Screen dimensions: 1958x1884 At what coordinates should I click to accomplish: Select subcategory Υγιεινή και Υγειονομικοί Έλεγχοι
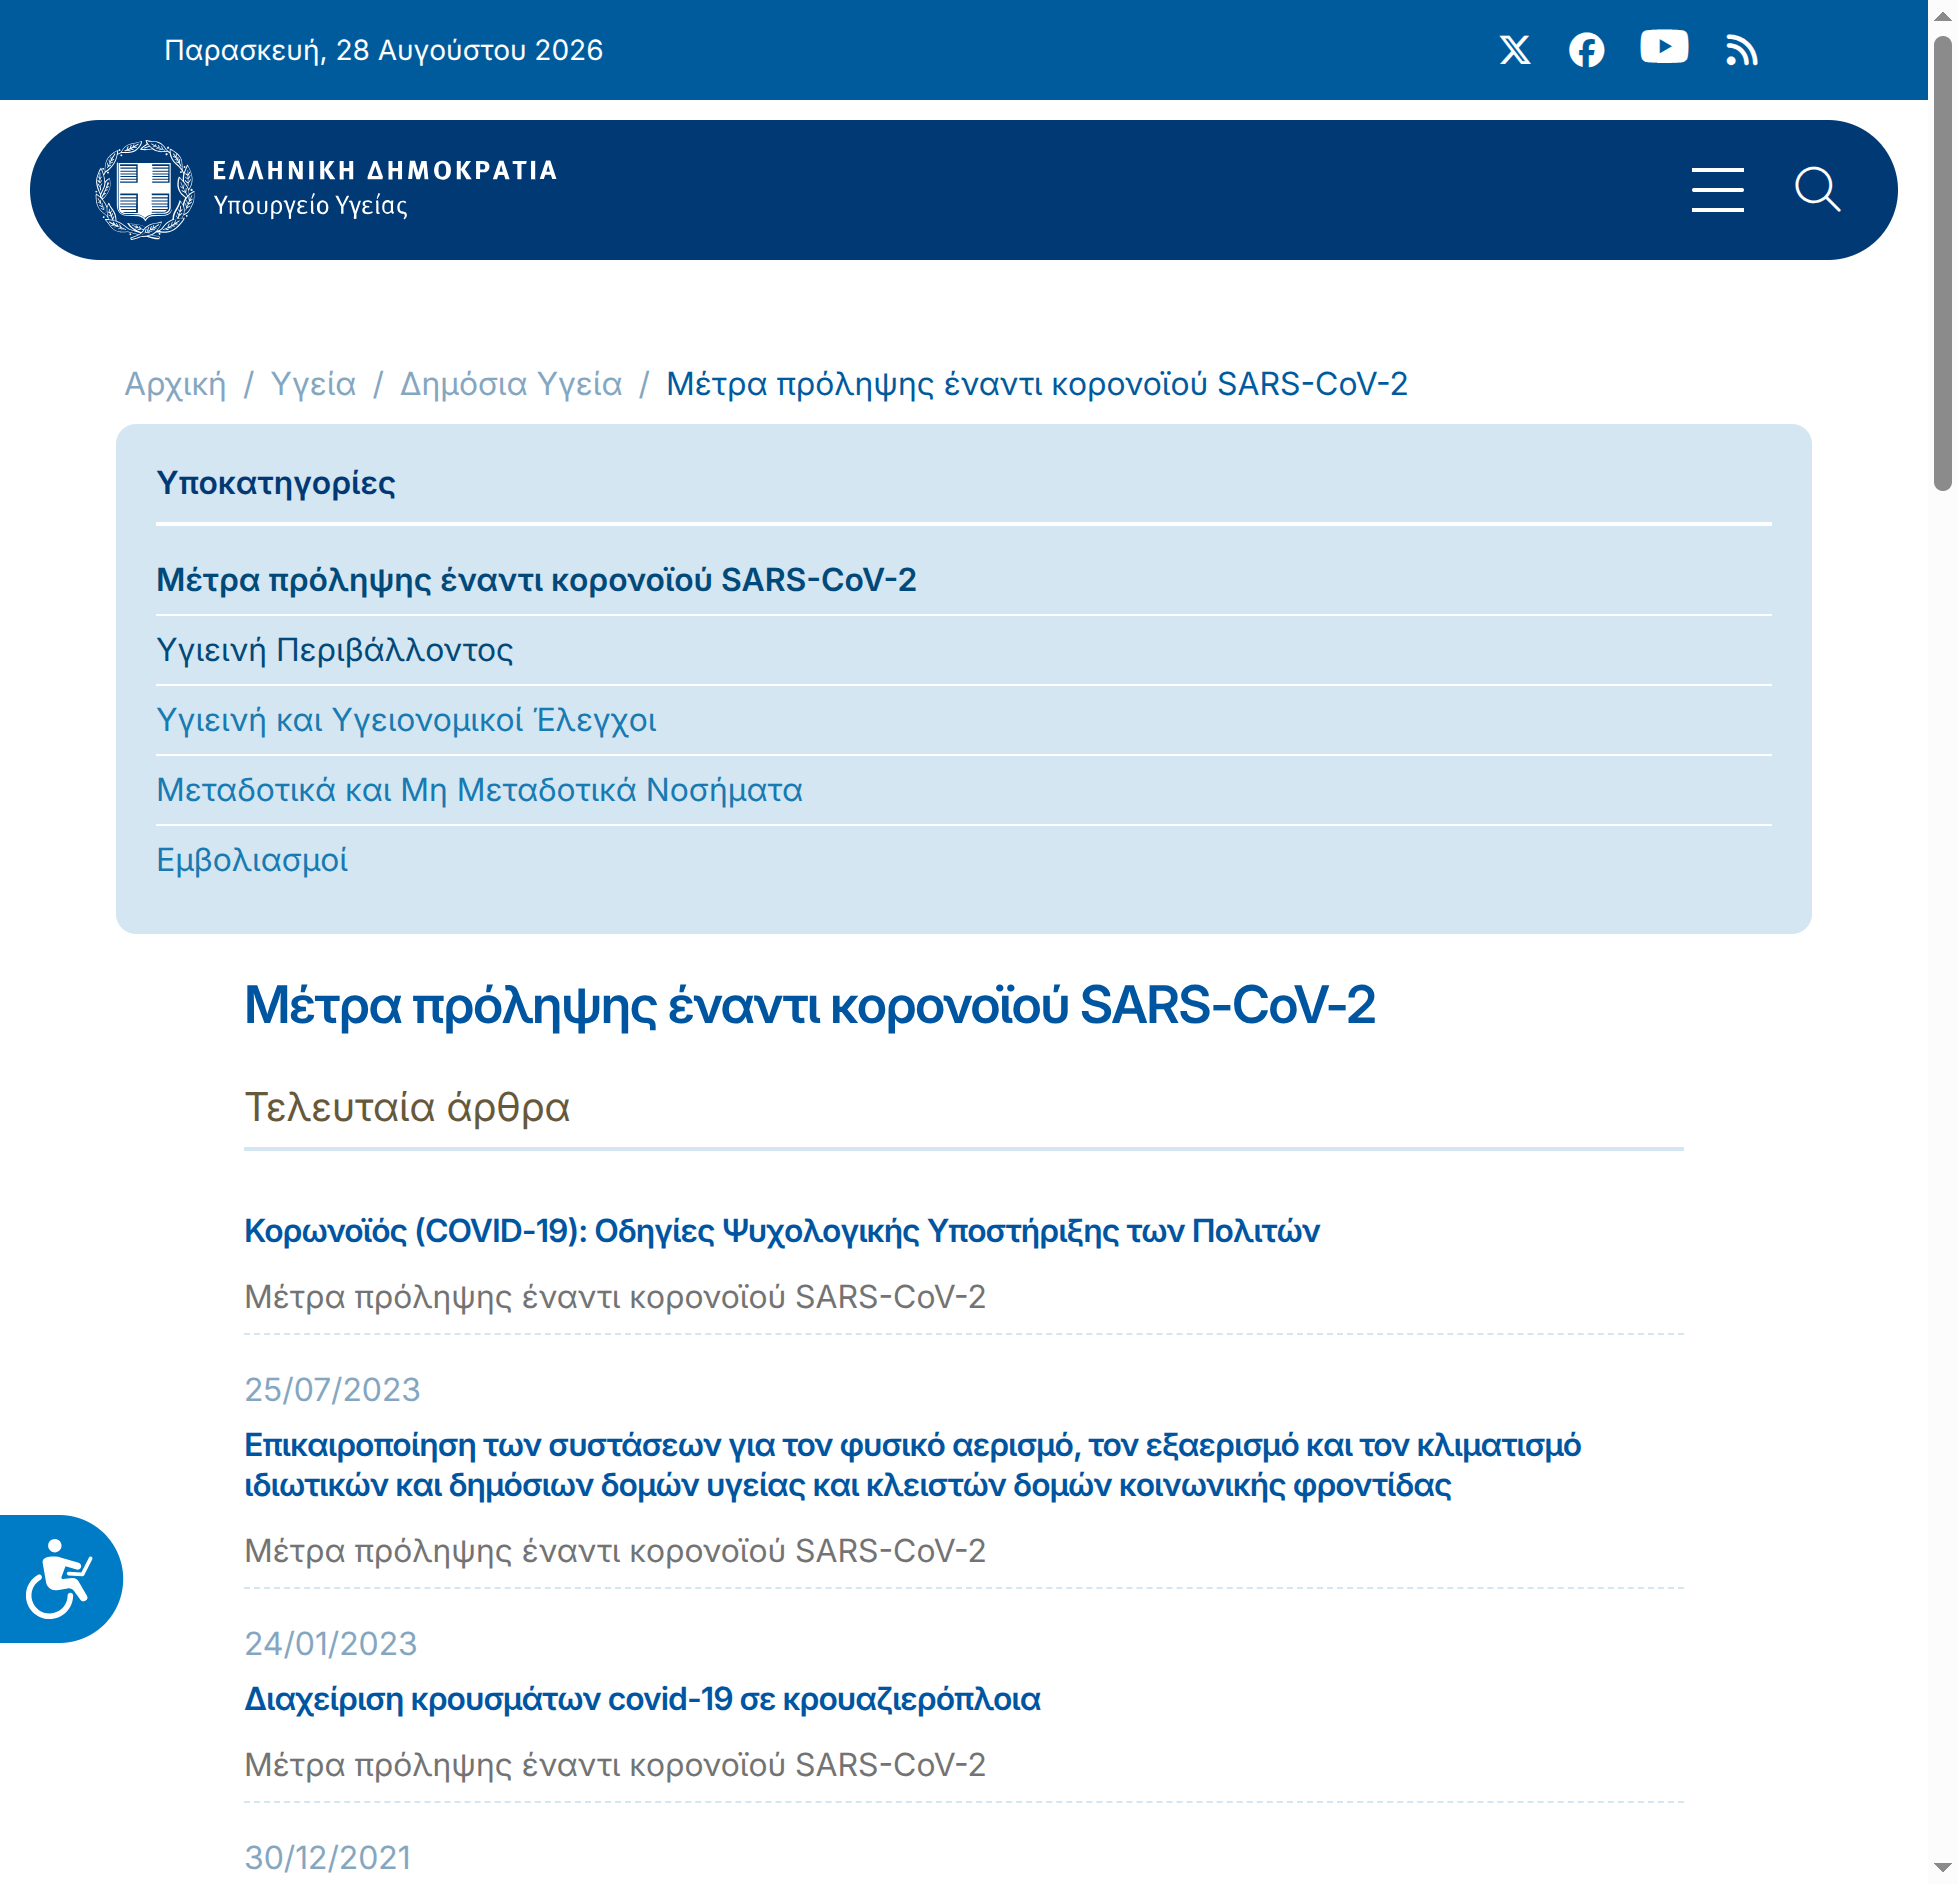(406, 720)
